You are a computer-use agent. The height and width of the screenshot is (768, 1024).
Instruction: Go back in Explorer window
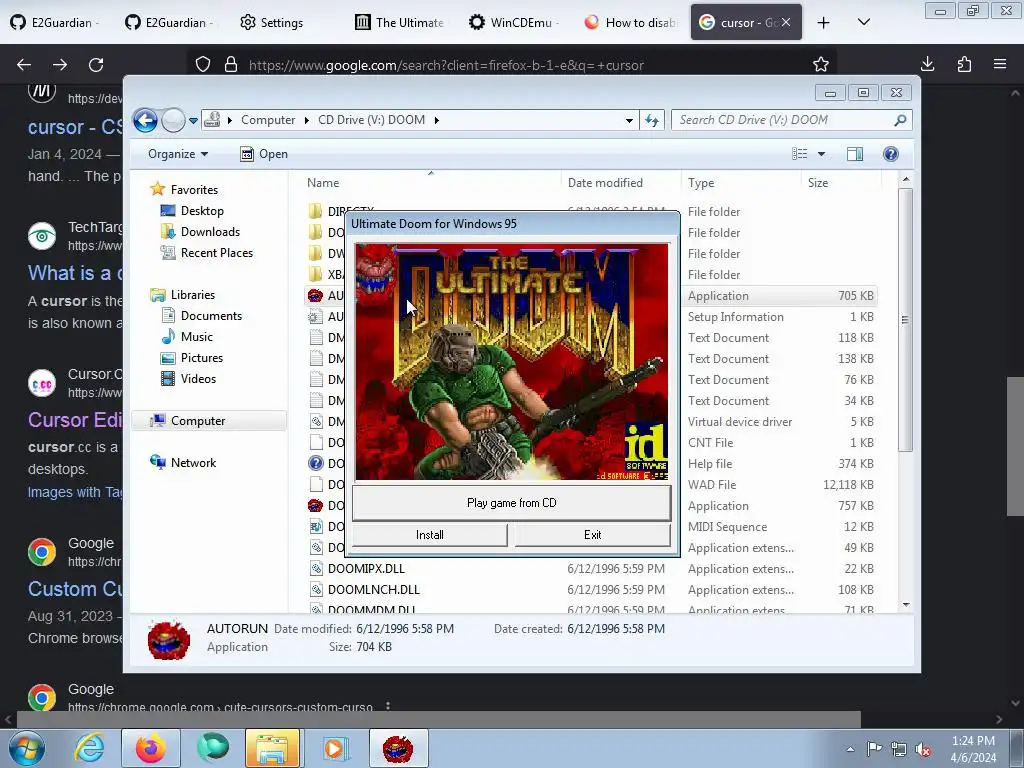point(145,120)
